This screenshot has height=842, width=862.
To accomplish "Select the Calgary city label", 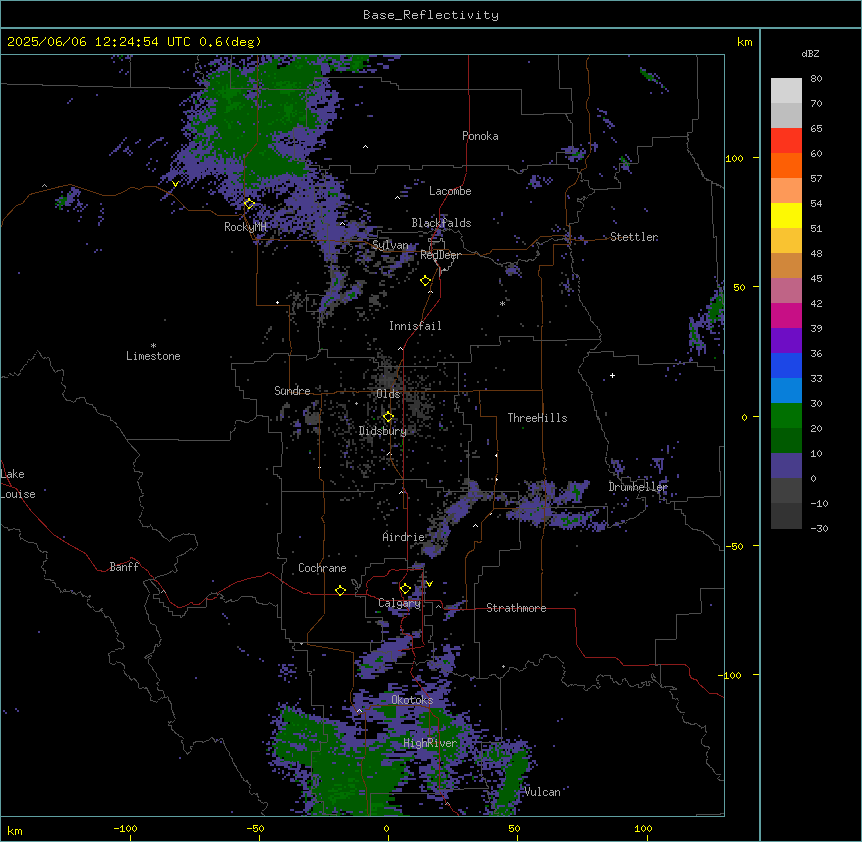I will pos(399,603).
